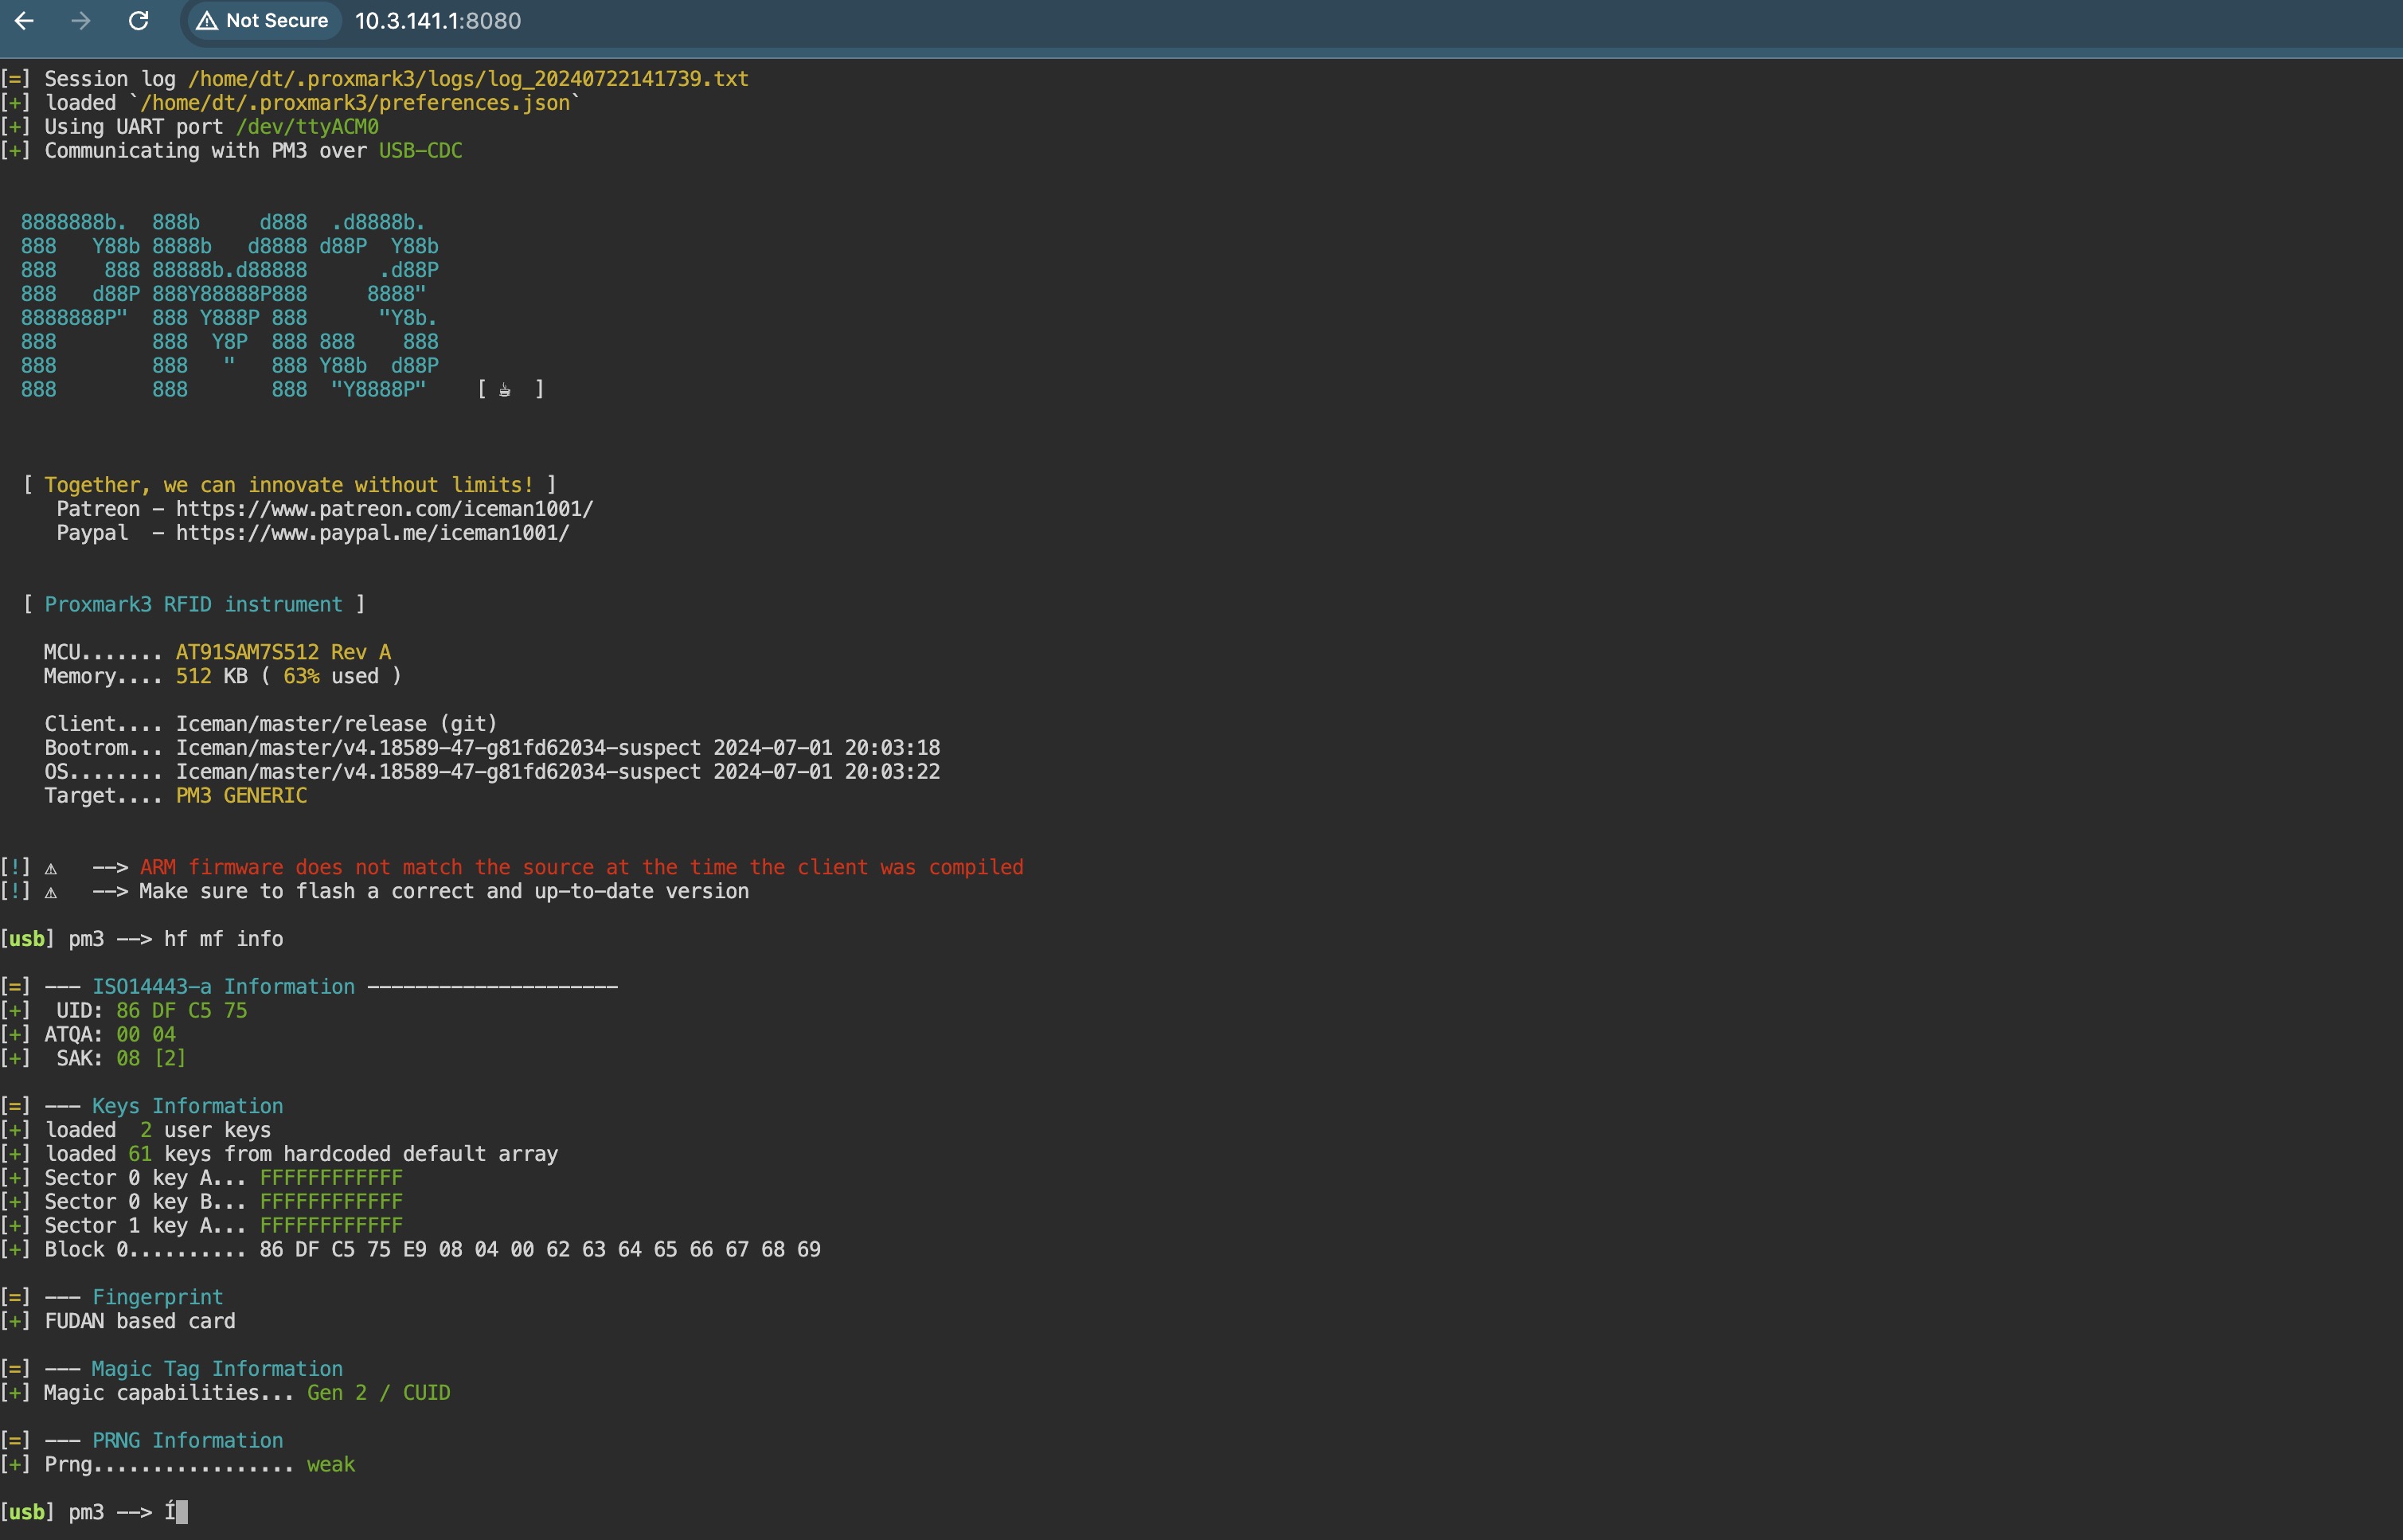Reload the page with refresh icon

point(139,20)
